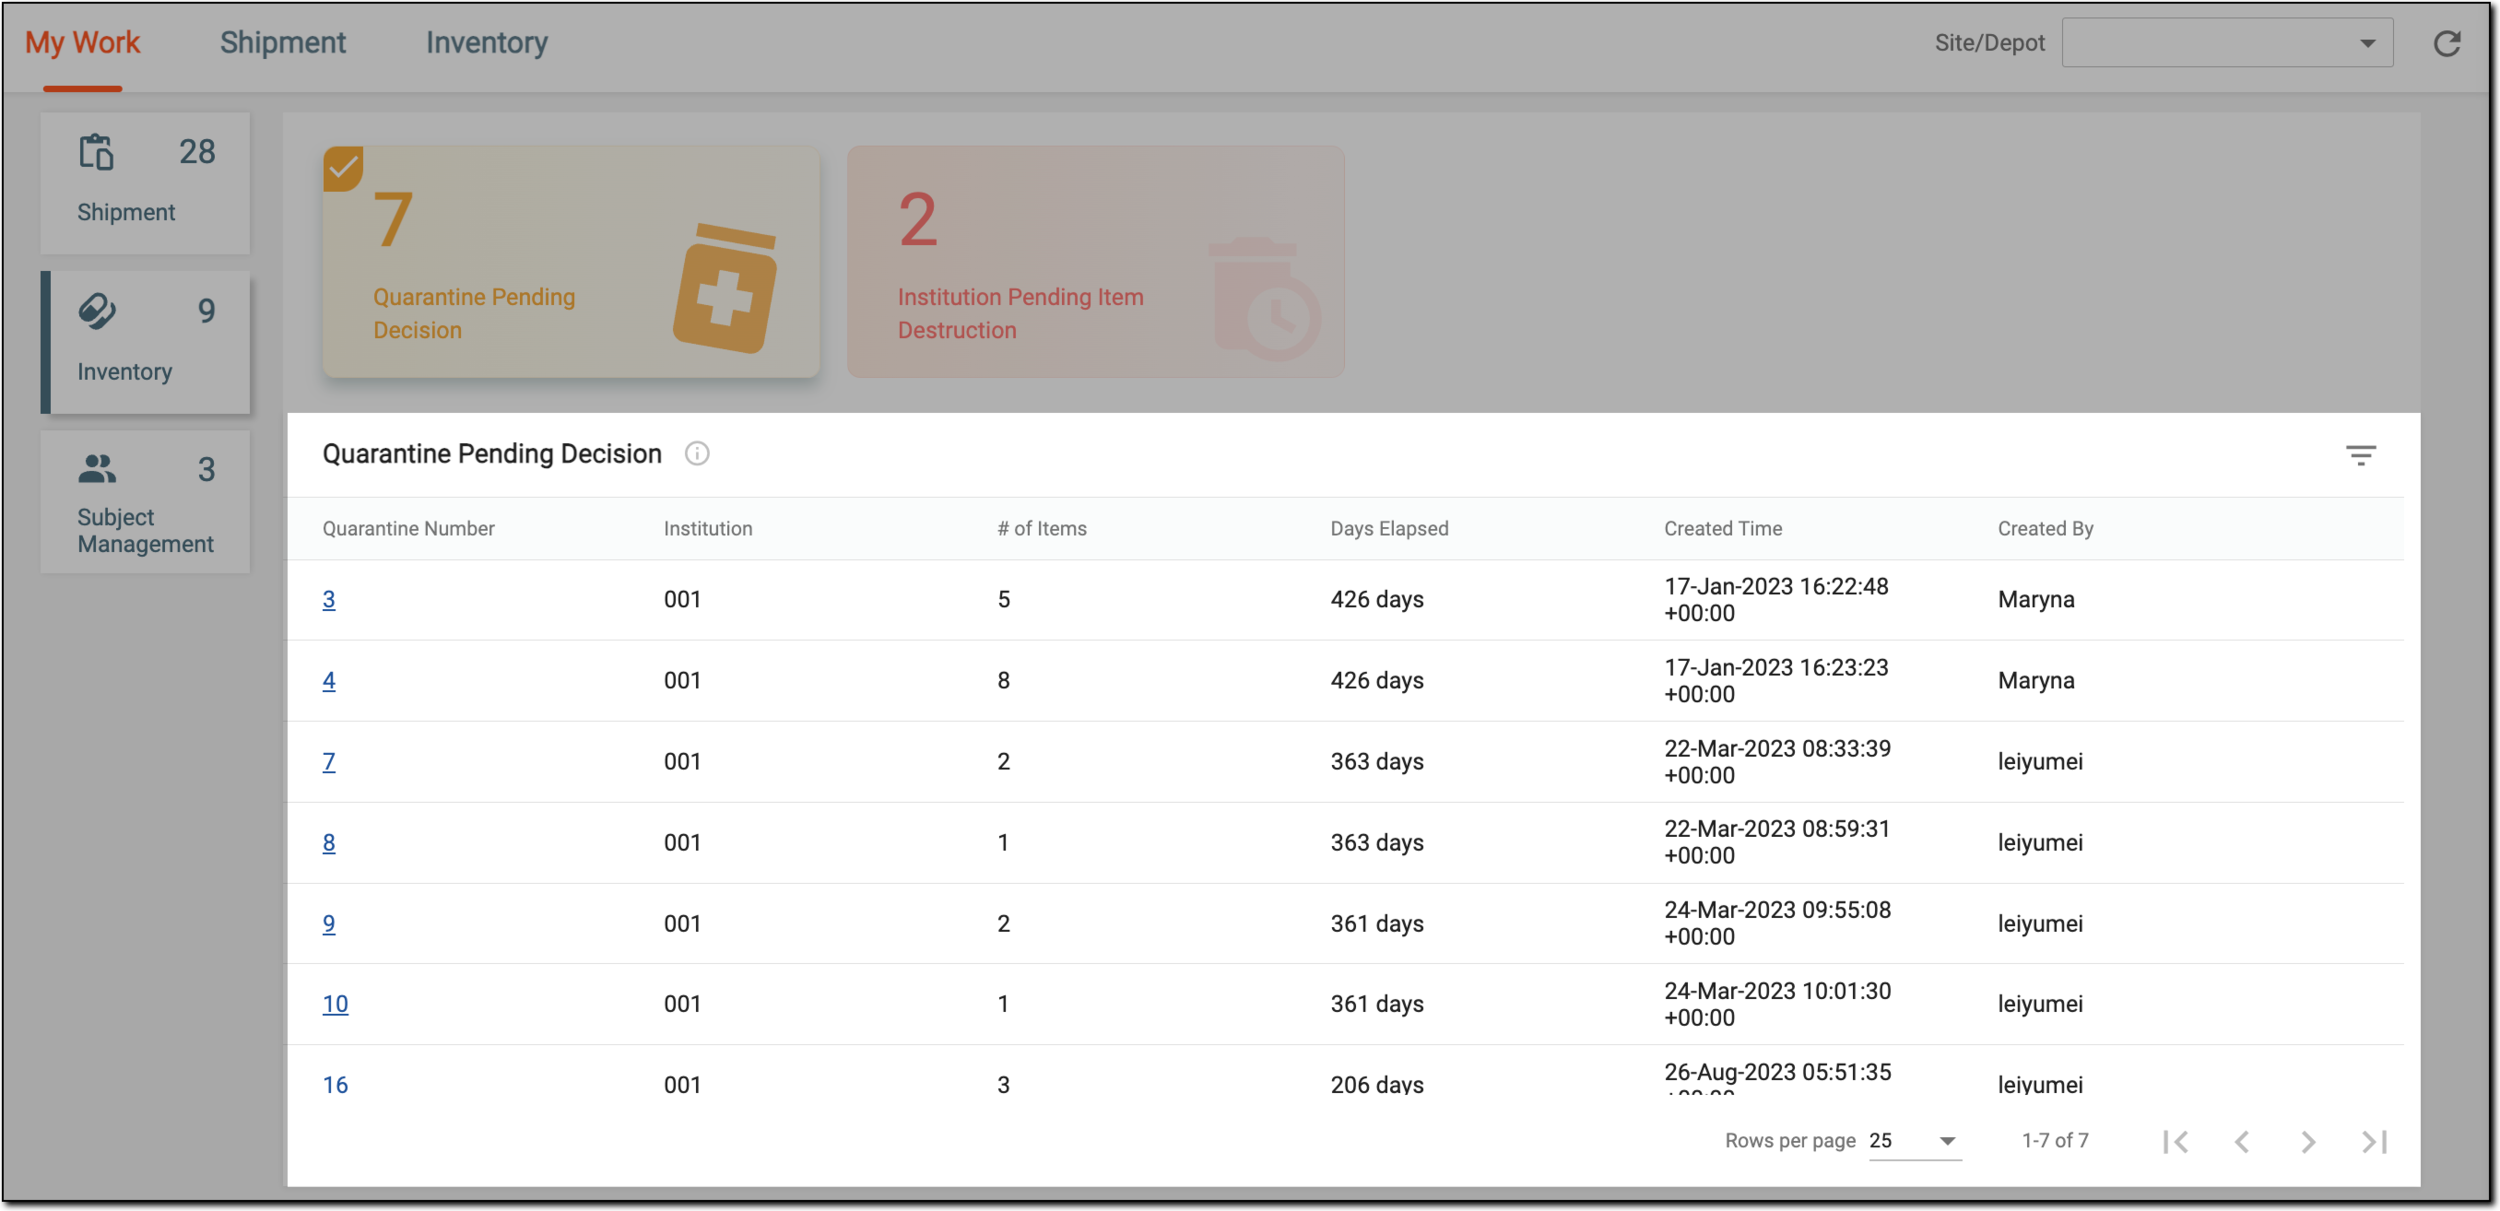Viewport: 2500px width, 1211px height.
Task: Open quarantine number 16 link
Action: [x=335, y=1084]
